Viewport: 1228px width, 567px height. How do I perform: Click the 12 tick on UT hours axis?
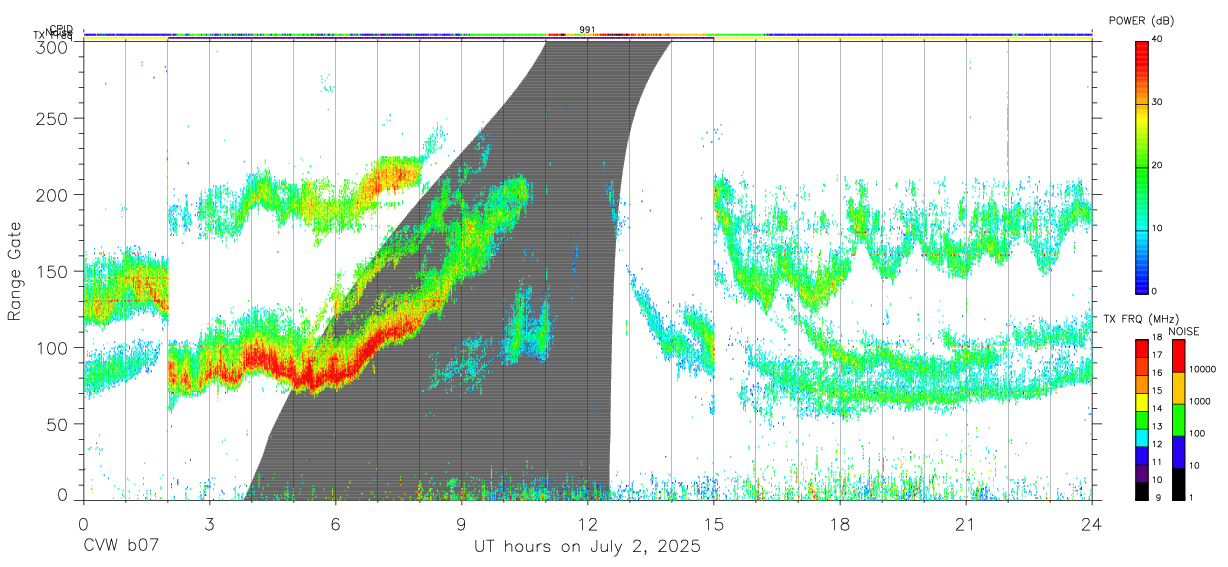coord(587,524)
